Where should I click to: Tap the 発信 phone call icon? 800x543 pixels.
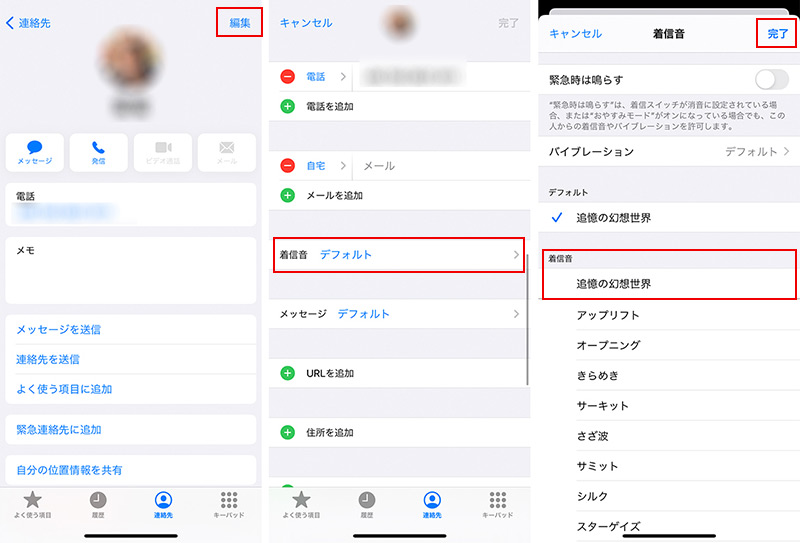(99, 148)
